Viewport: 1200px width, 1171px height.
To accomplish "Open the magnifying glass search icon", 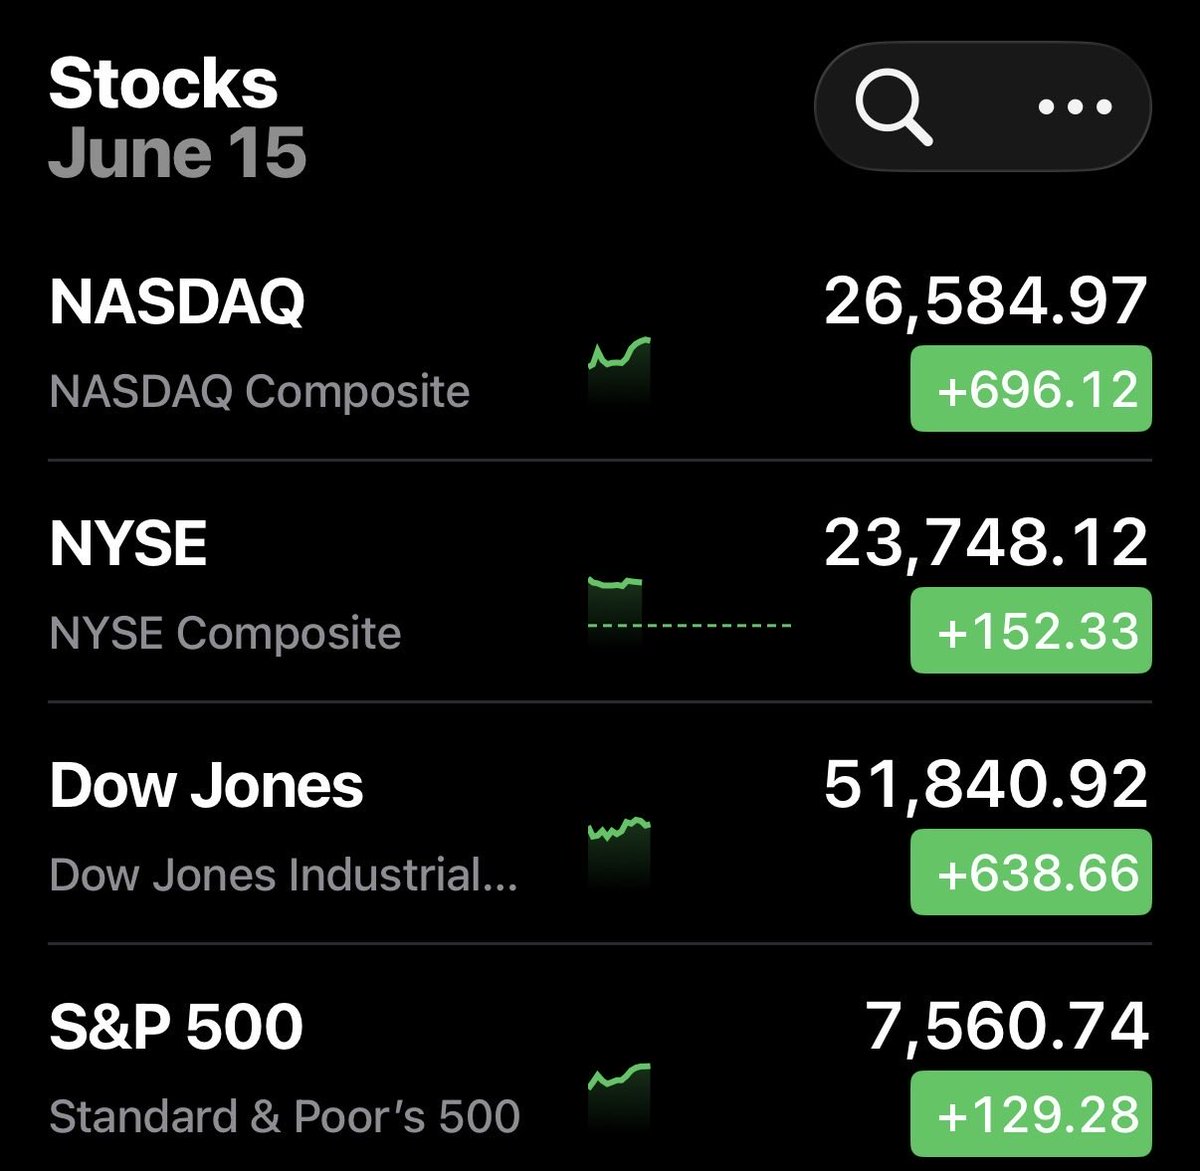I will pos(894,107).
